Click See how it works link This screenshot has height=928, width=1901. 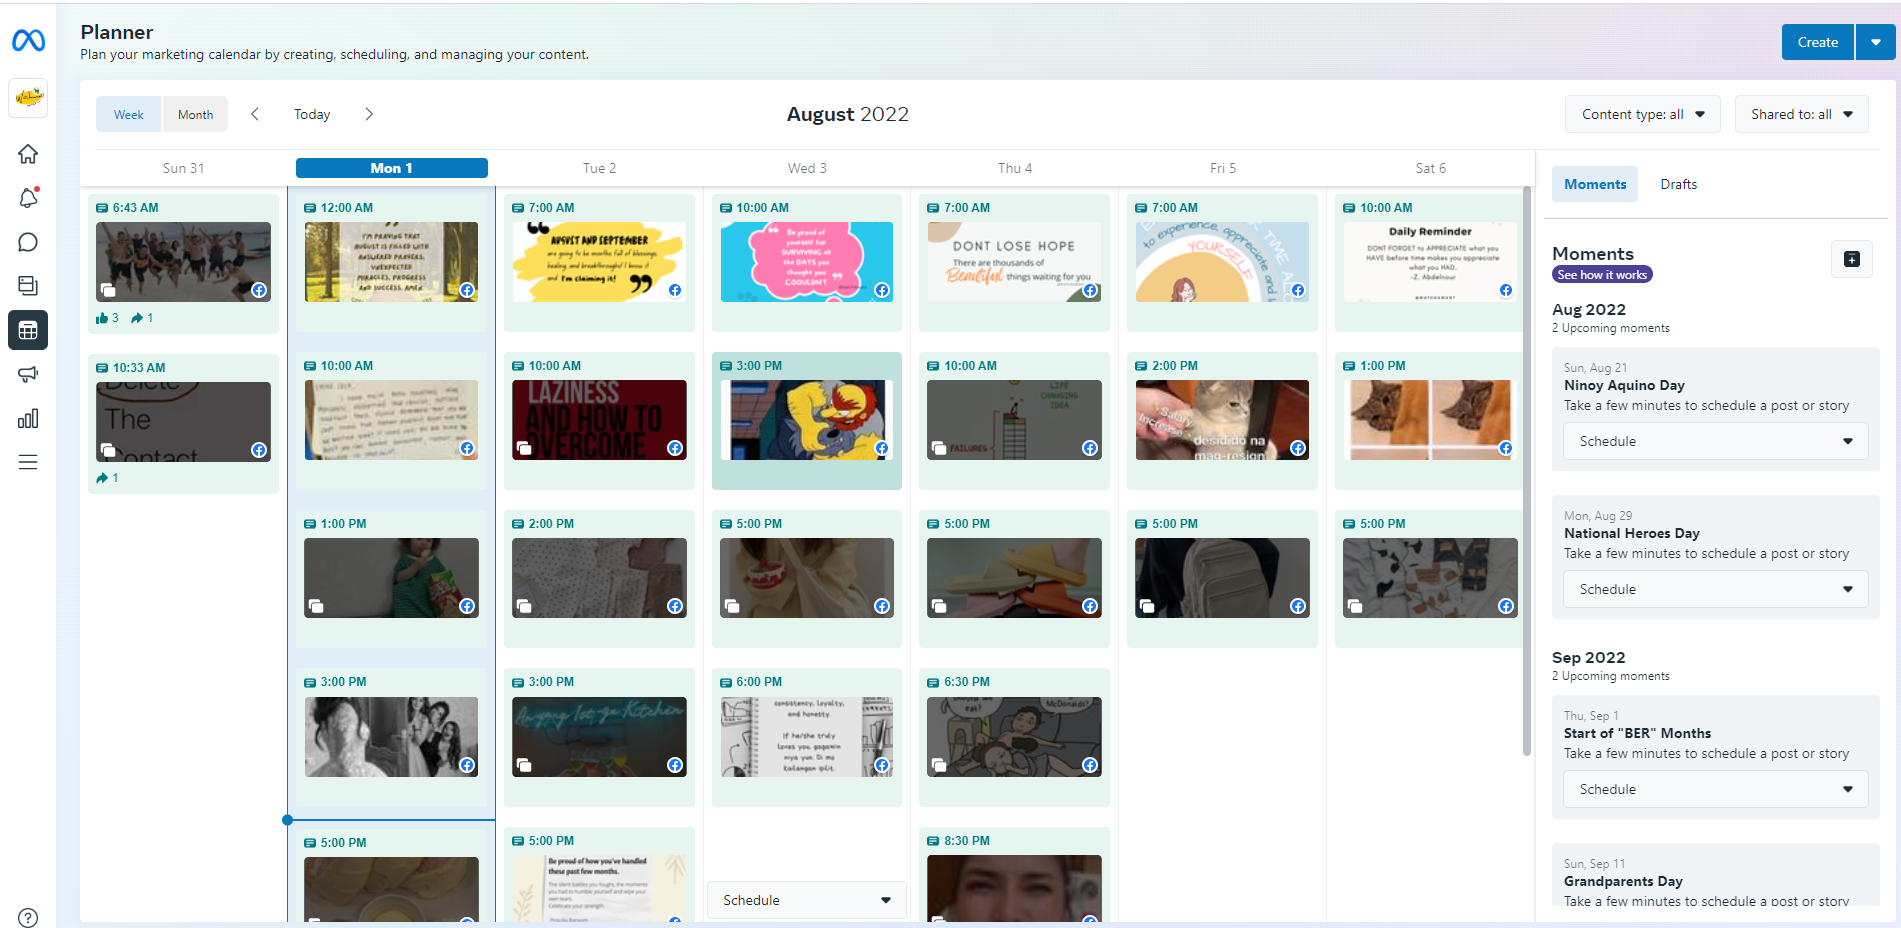click(1602, 275)
